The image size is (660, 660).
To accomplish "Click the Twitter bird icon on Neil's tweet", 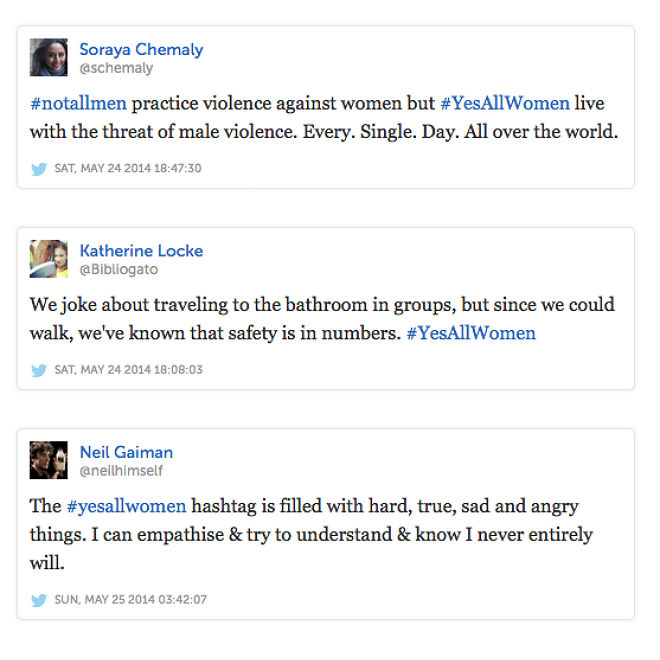I will coord(39,600).
